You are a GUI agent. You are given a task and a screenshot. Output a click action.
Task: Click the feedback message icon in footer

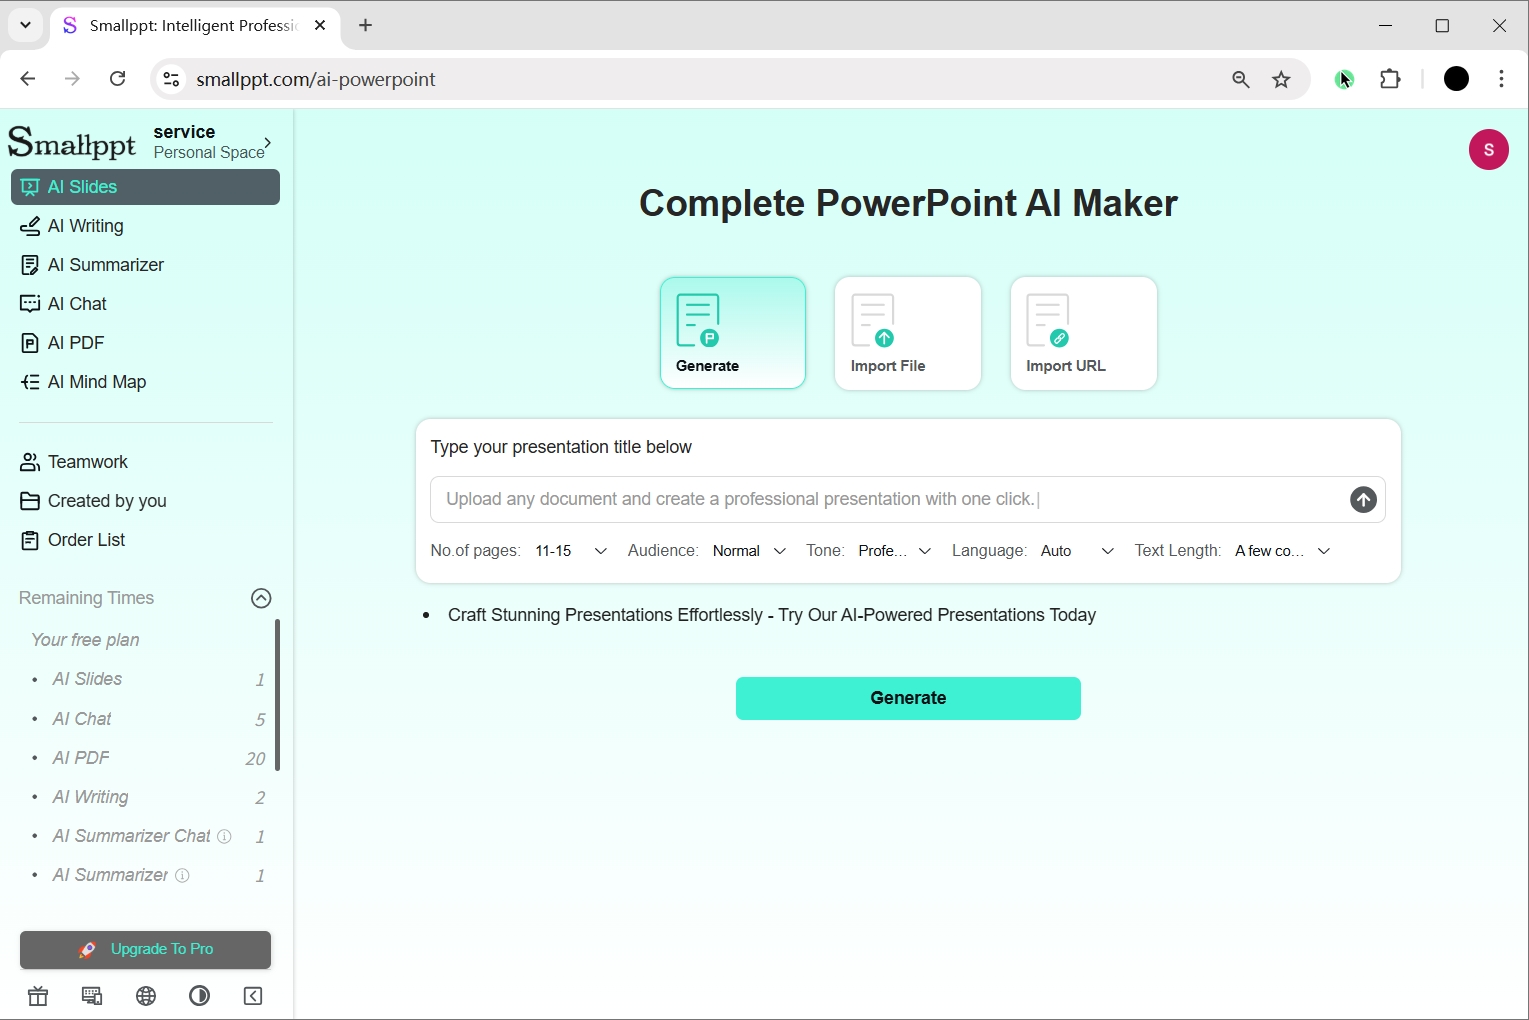click(x=92, y=996)
